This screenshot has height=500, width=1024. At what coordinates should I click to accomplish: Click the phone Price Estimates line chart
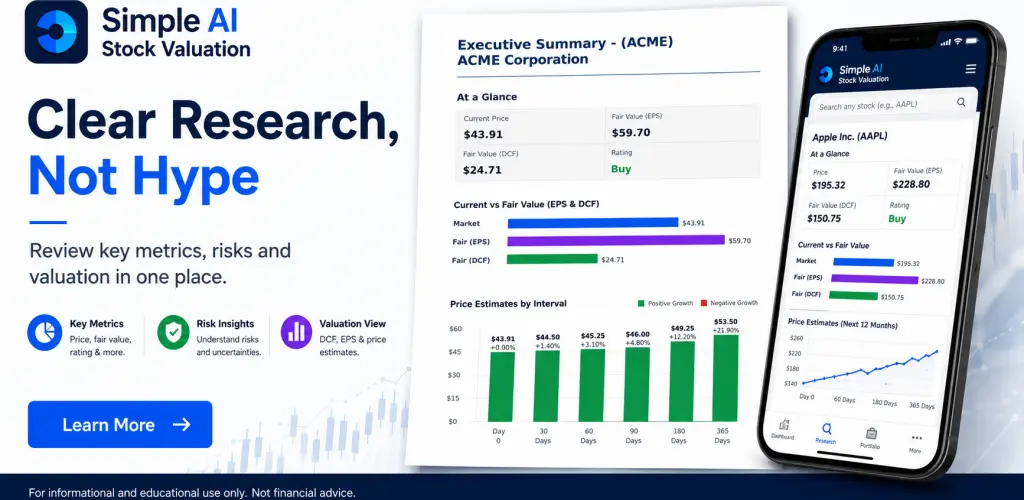[x=869, y=369]
